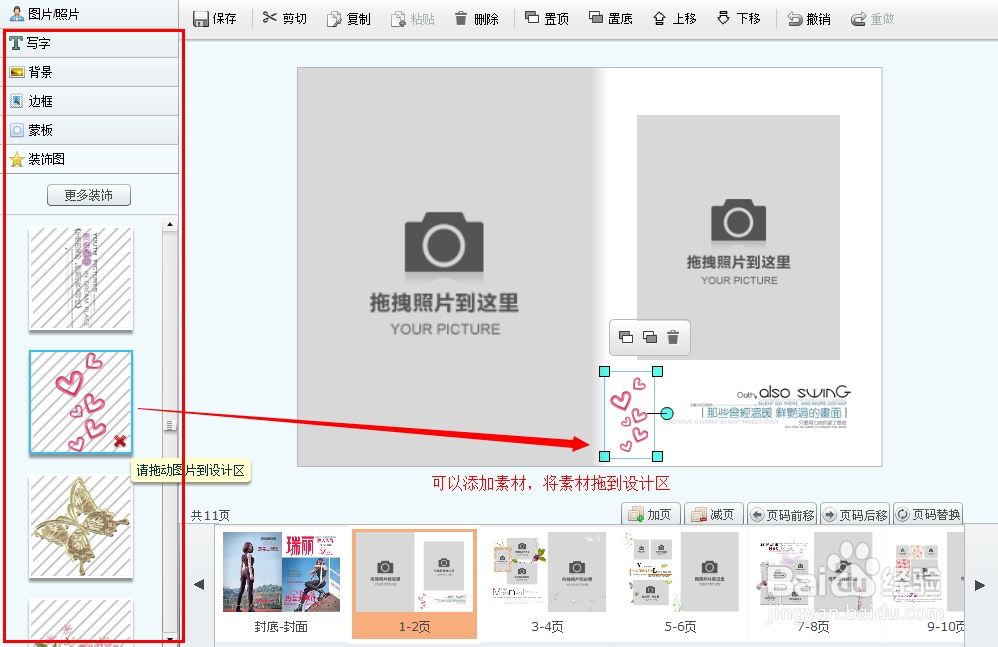Click decoration list scroll up arrow
This screenshot has height=647, width=998.
coord(169,225)
